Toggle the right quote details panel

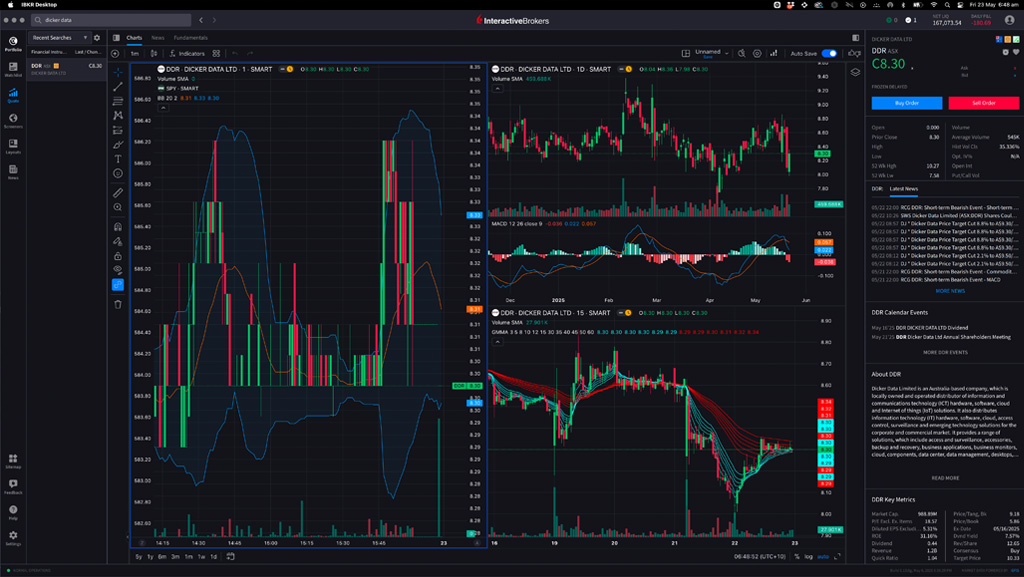pos(856,38)
